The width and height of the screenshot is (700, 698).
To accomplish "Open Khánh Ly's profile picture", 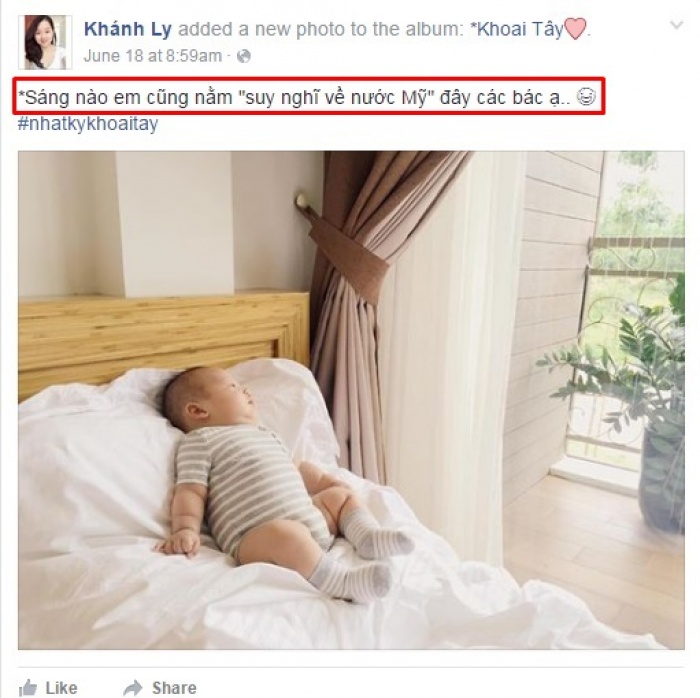I will pos(45,42).
